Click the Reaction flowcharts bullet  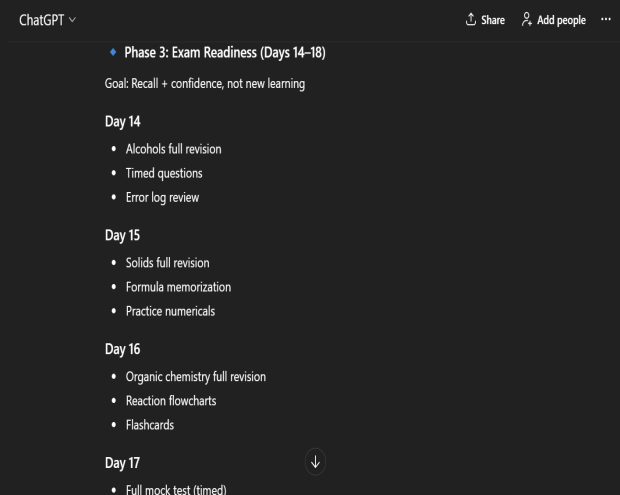coord(171,401)
